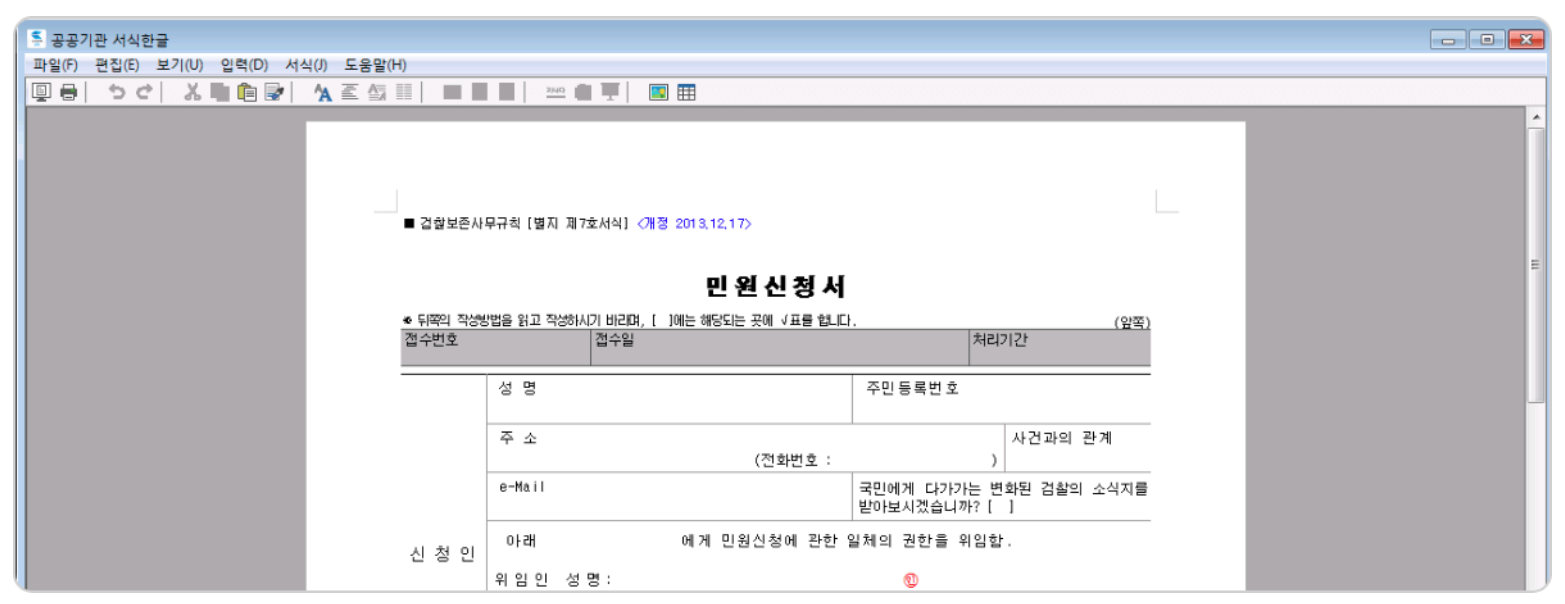Click the print preview monitor icon

(x=42, y=92)
